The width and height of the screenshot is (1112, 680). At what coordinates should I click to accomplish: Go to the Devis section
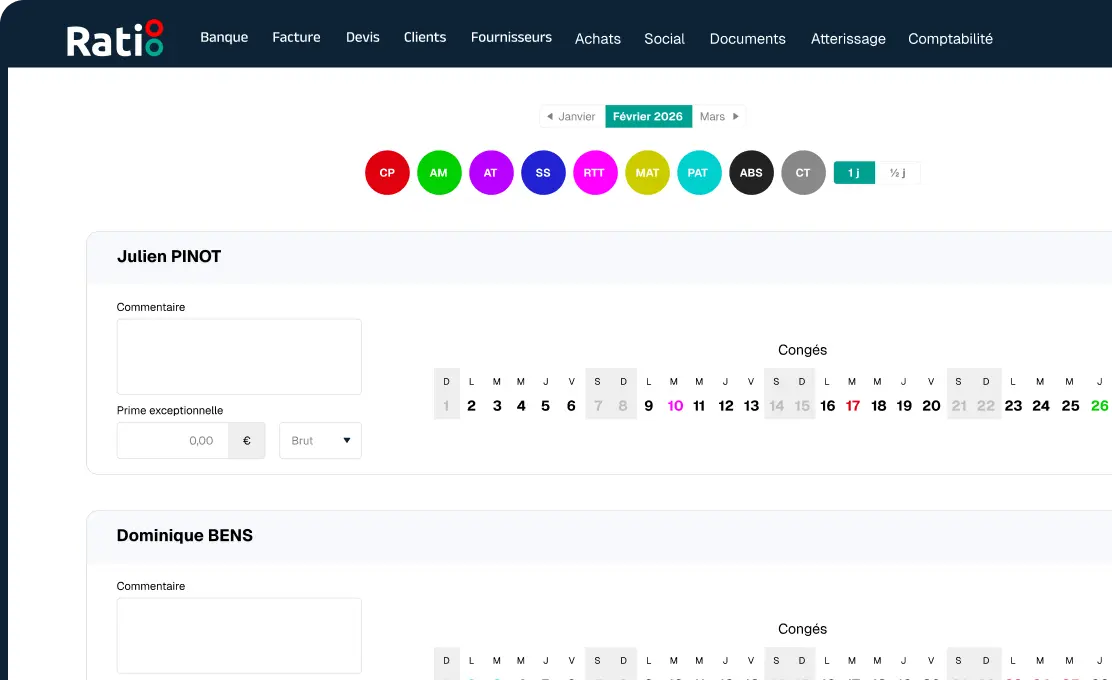pos(362,37)
